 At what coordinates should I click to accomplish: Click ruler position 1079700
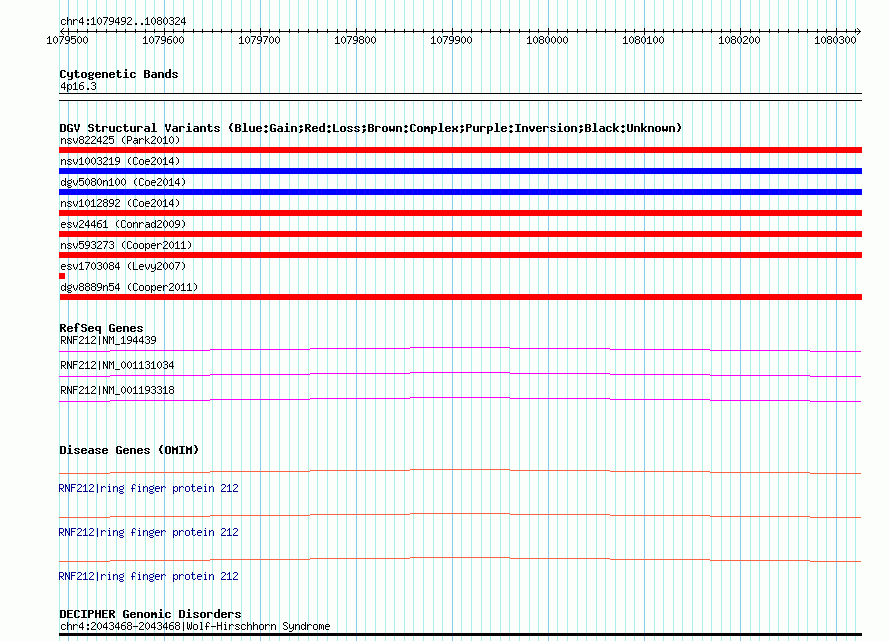(259, 40)
